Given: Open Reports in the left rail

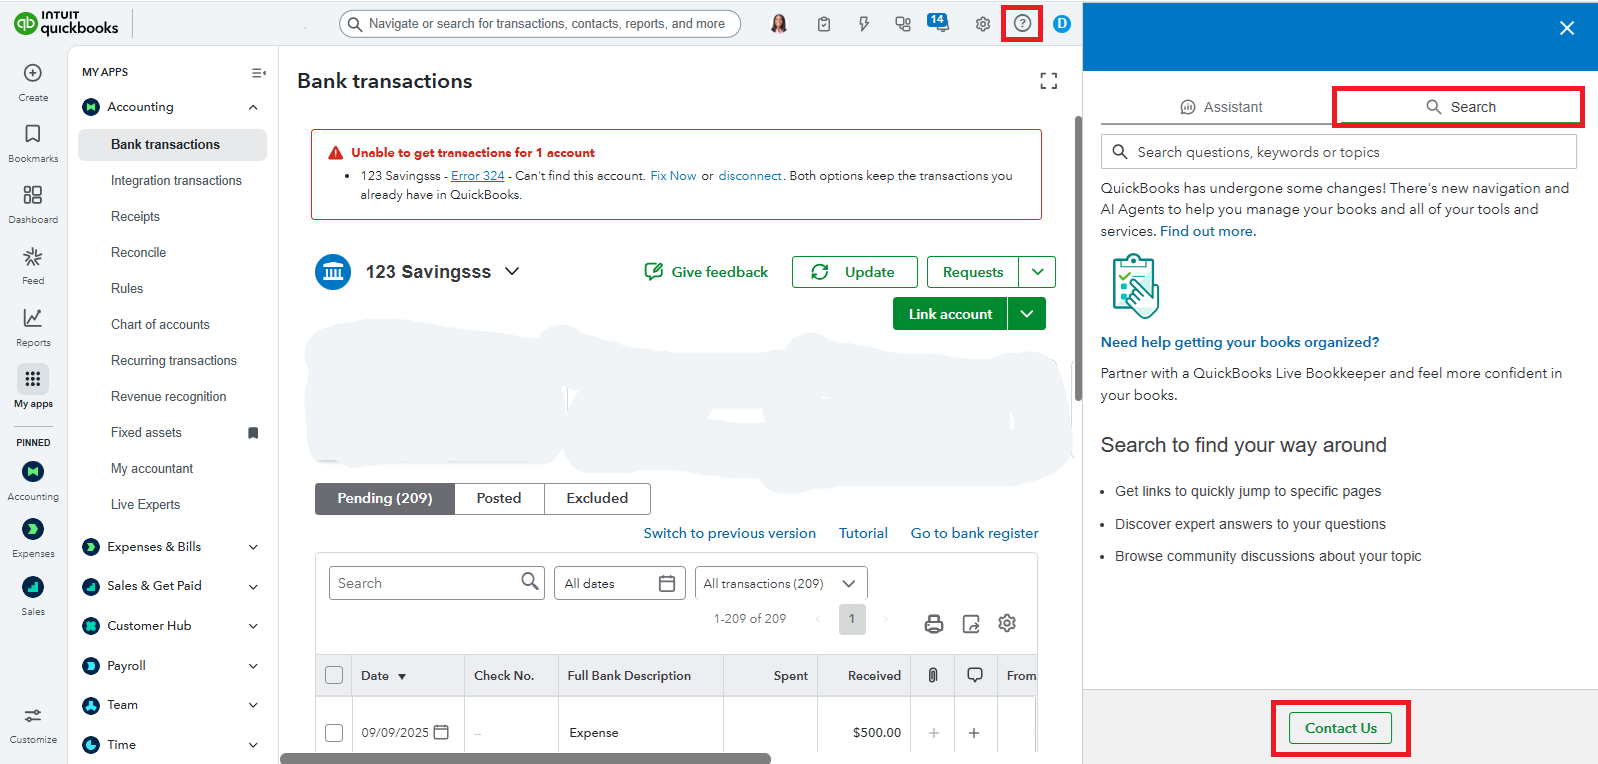Looking at the screenshot, I should point(33,318).
